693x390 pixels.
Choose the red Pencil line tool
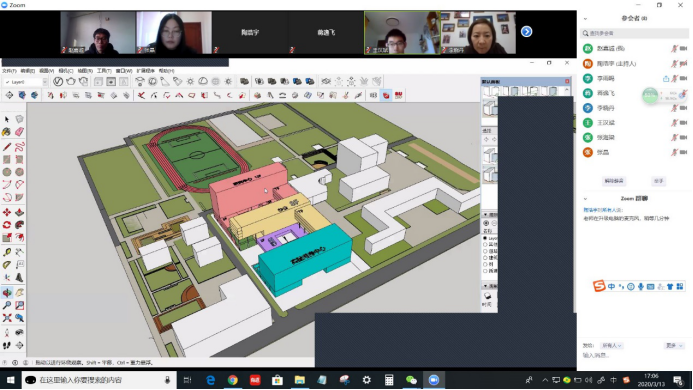(x=7, y=146)
